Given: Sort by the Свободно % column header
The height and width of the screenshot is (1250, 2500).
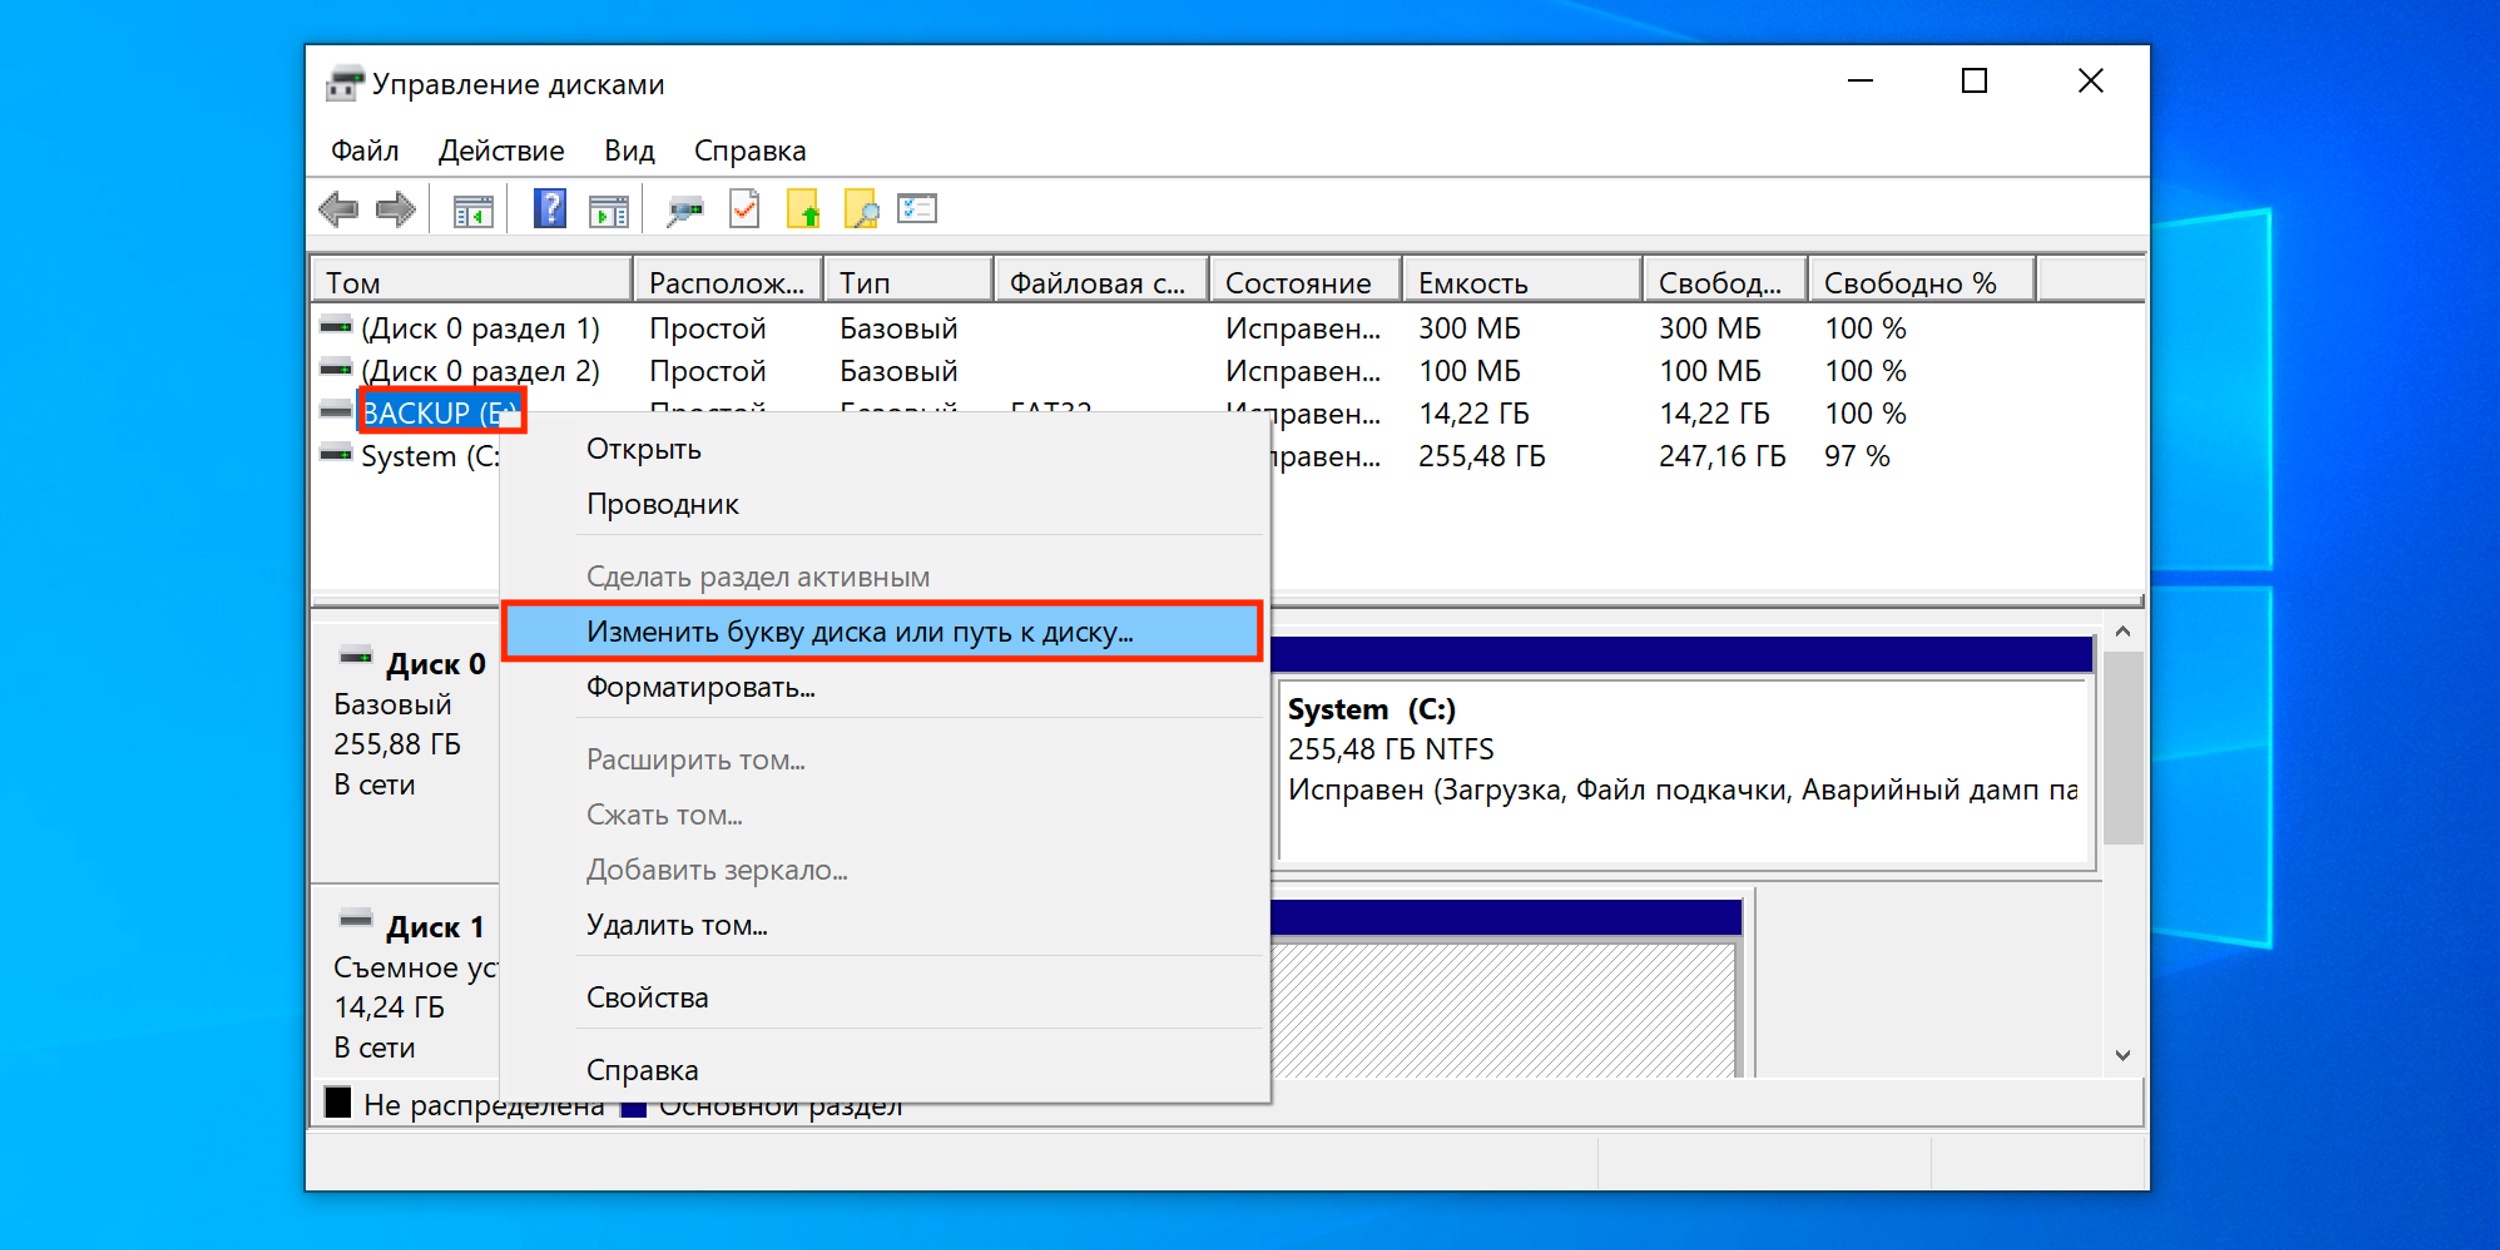Looking at the screenshot, I should pos(1922,281).
